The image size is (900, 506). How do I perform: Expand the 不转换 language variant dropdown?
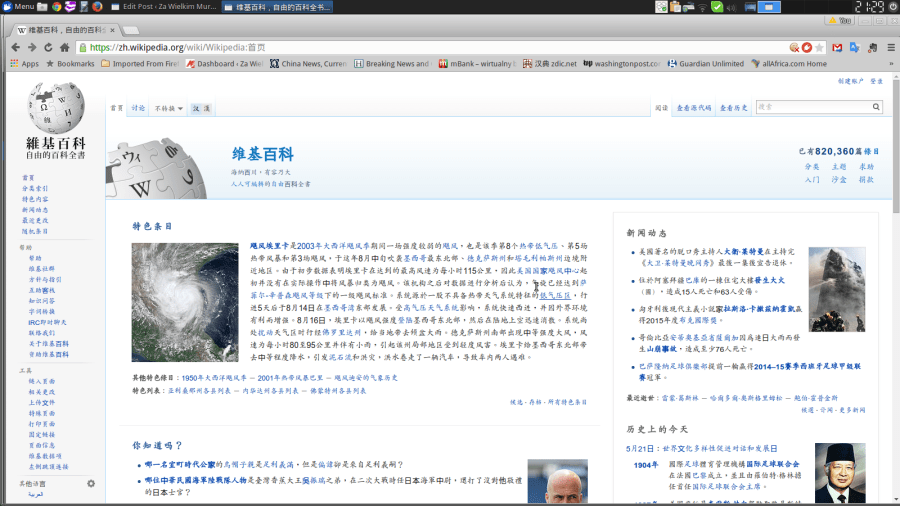click(x=169, y=108)
